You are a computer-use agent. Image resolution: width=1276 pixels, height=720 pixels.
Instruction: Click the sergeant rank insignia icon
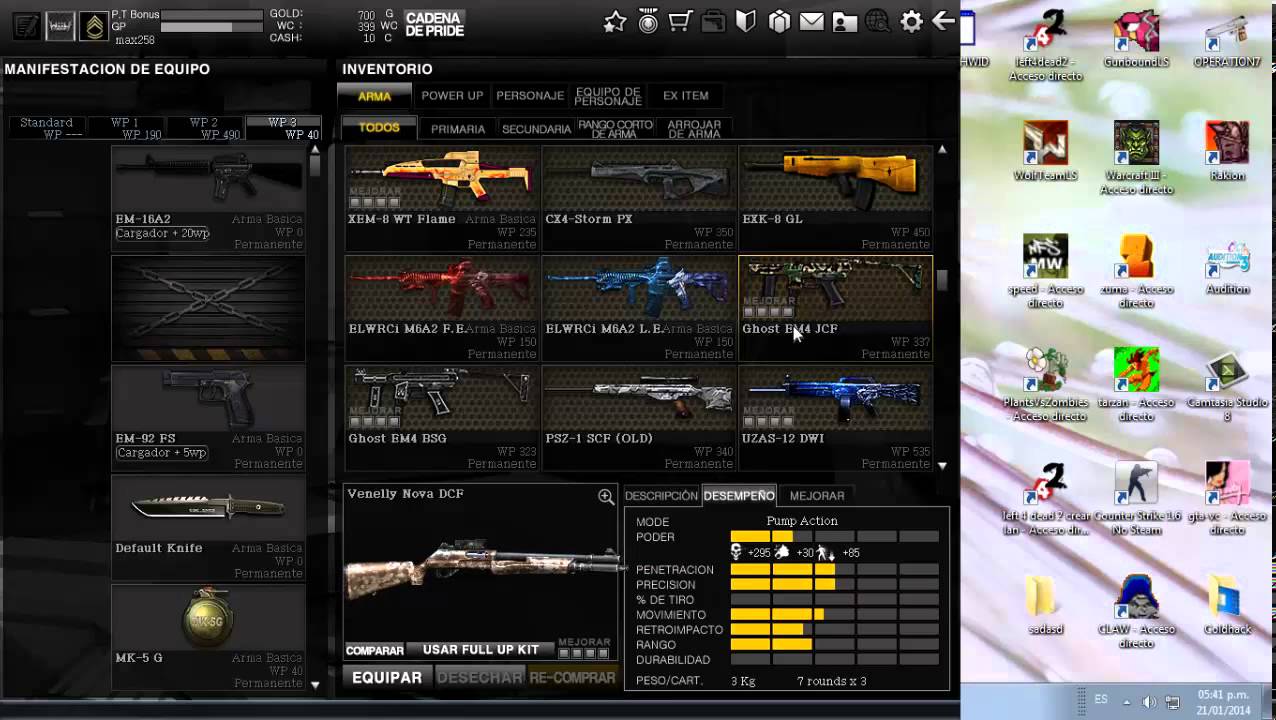click(94, 26)
